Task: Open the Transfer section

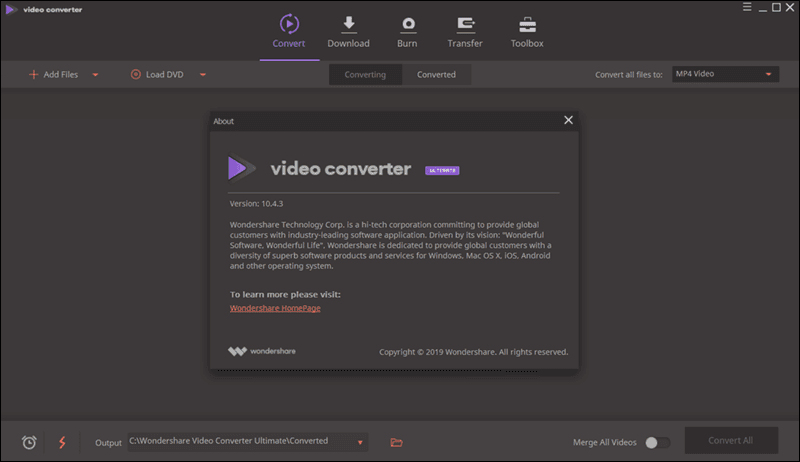Action: (x=465, y=32)
